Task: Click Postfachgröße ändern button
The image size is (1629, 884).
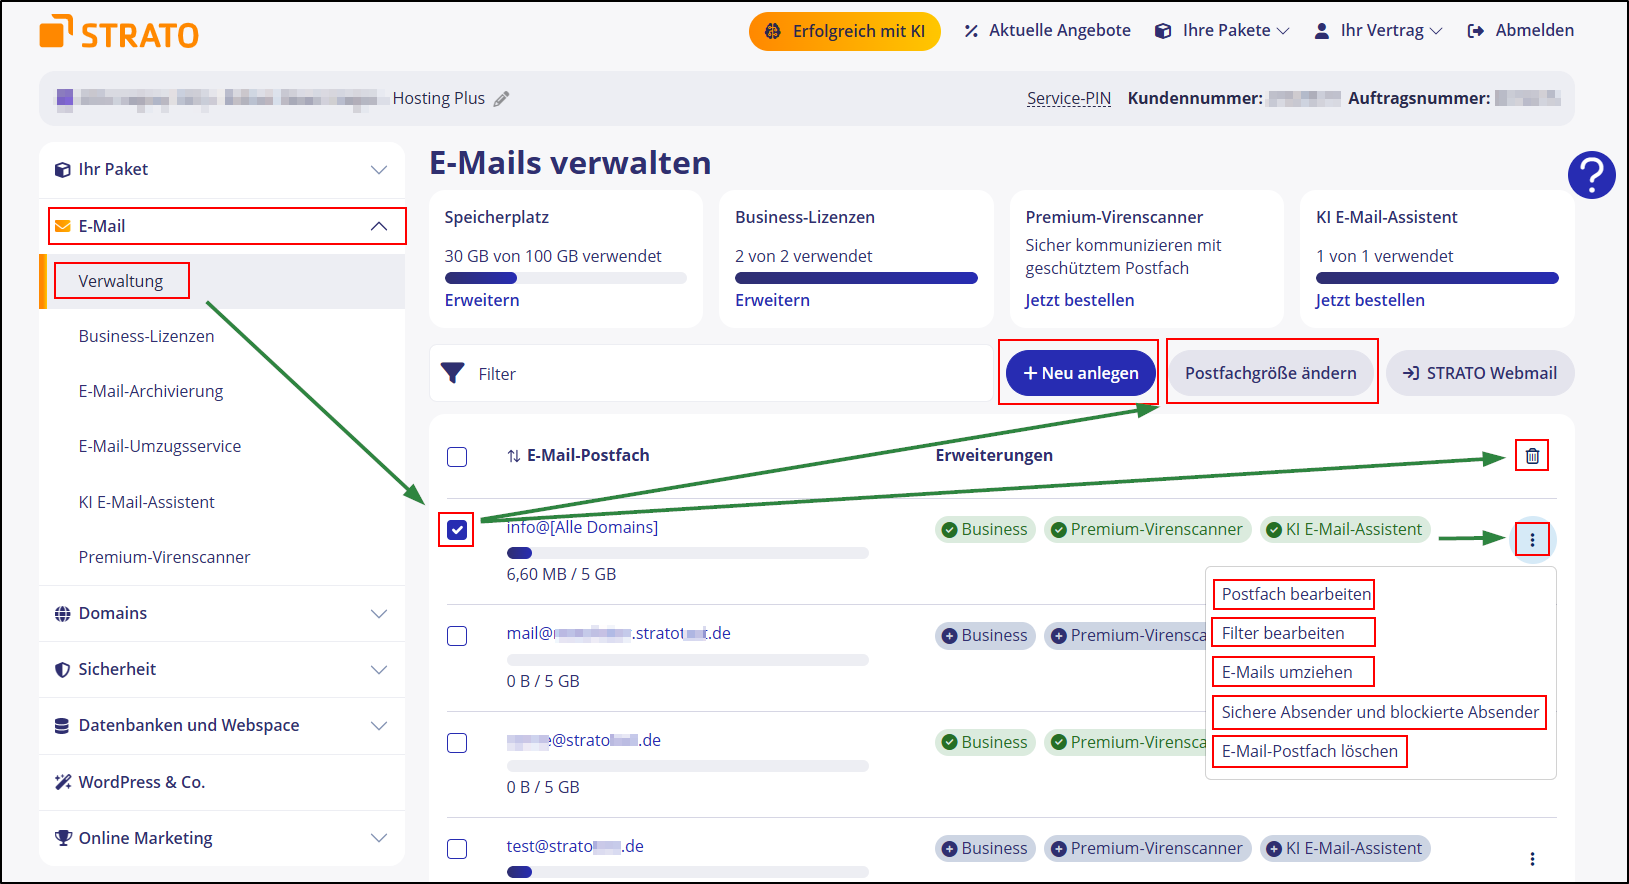Action: [1271, 373]
